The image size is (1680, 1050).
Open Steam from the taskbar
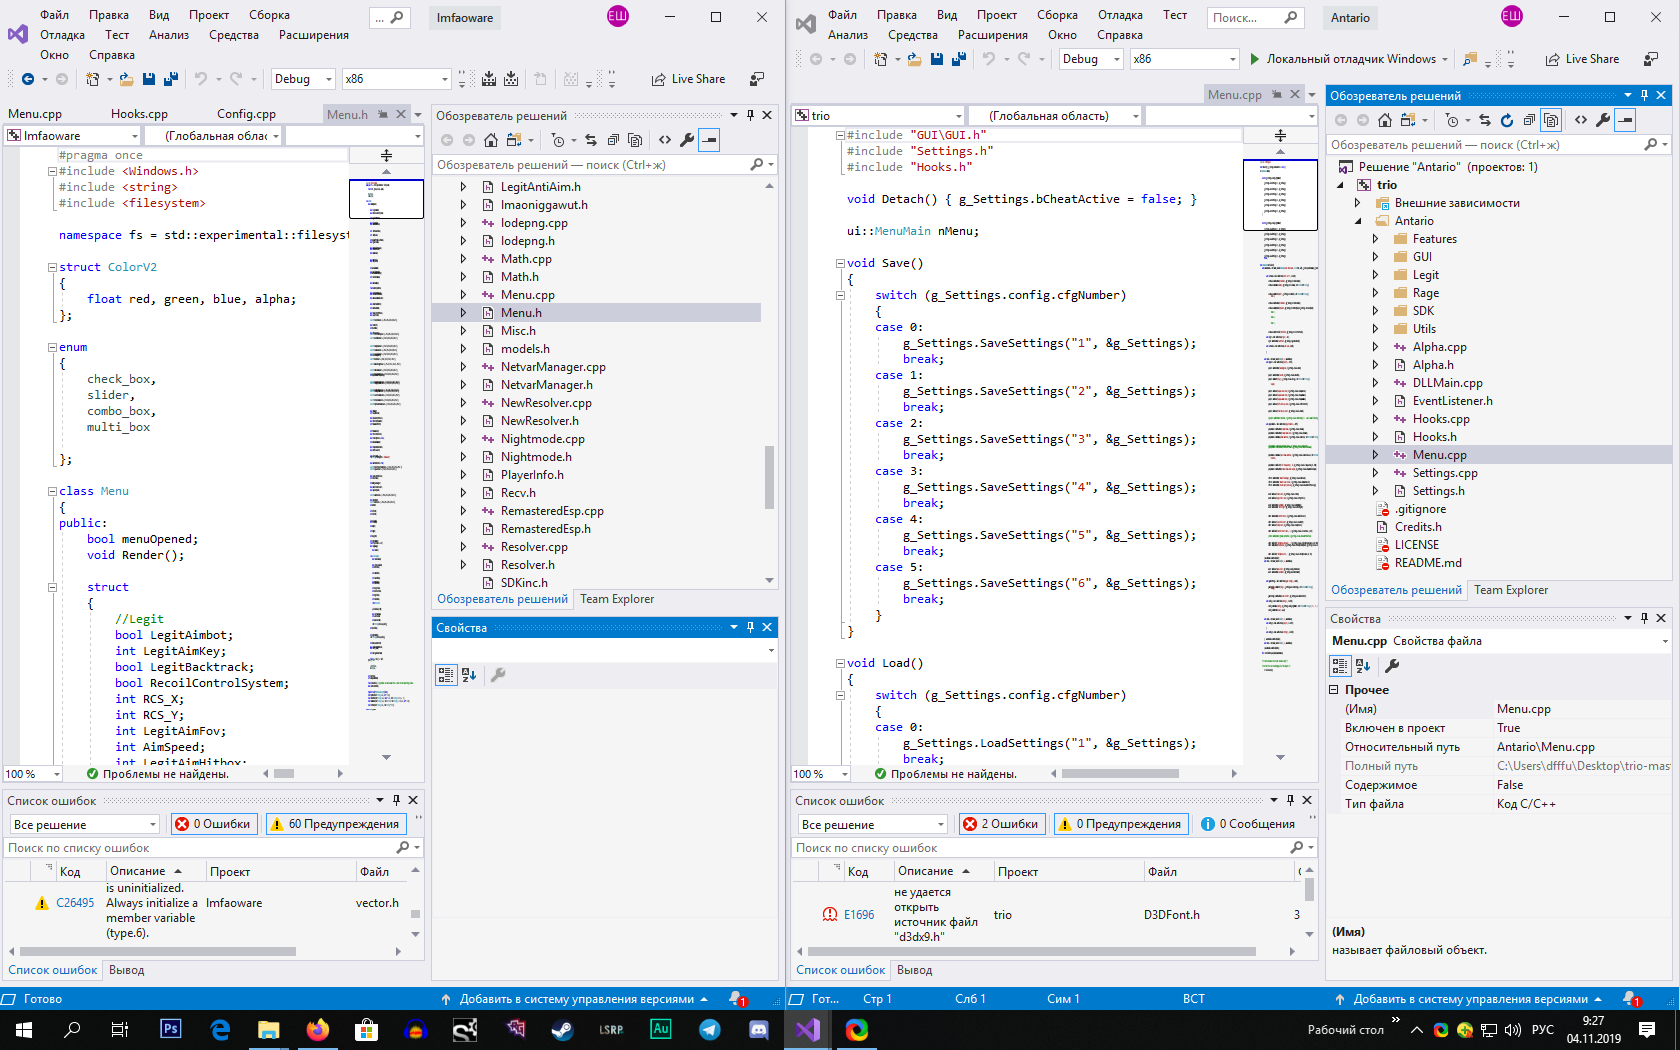(x=562, y=1029)
